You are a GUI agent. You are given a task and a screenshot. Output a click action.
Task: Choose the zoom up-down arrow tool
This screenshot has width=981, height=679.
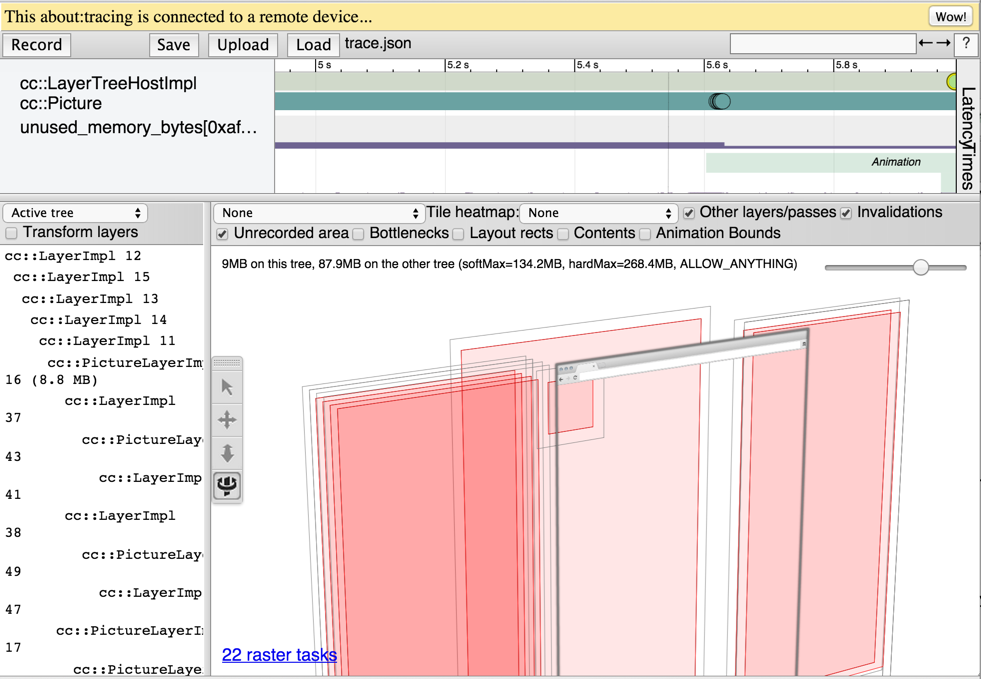point(227,453)
